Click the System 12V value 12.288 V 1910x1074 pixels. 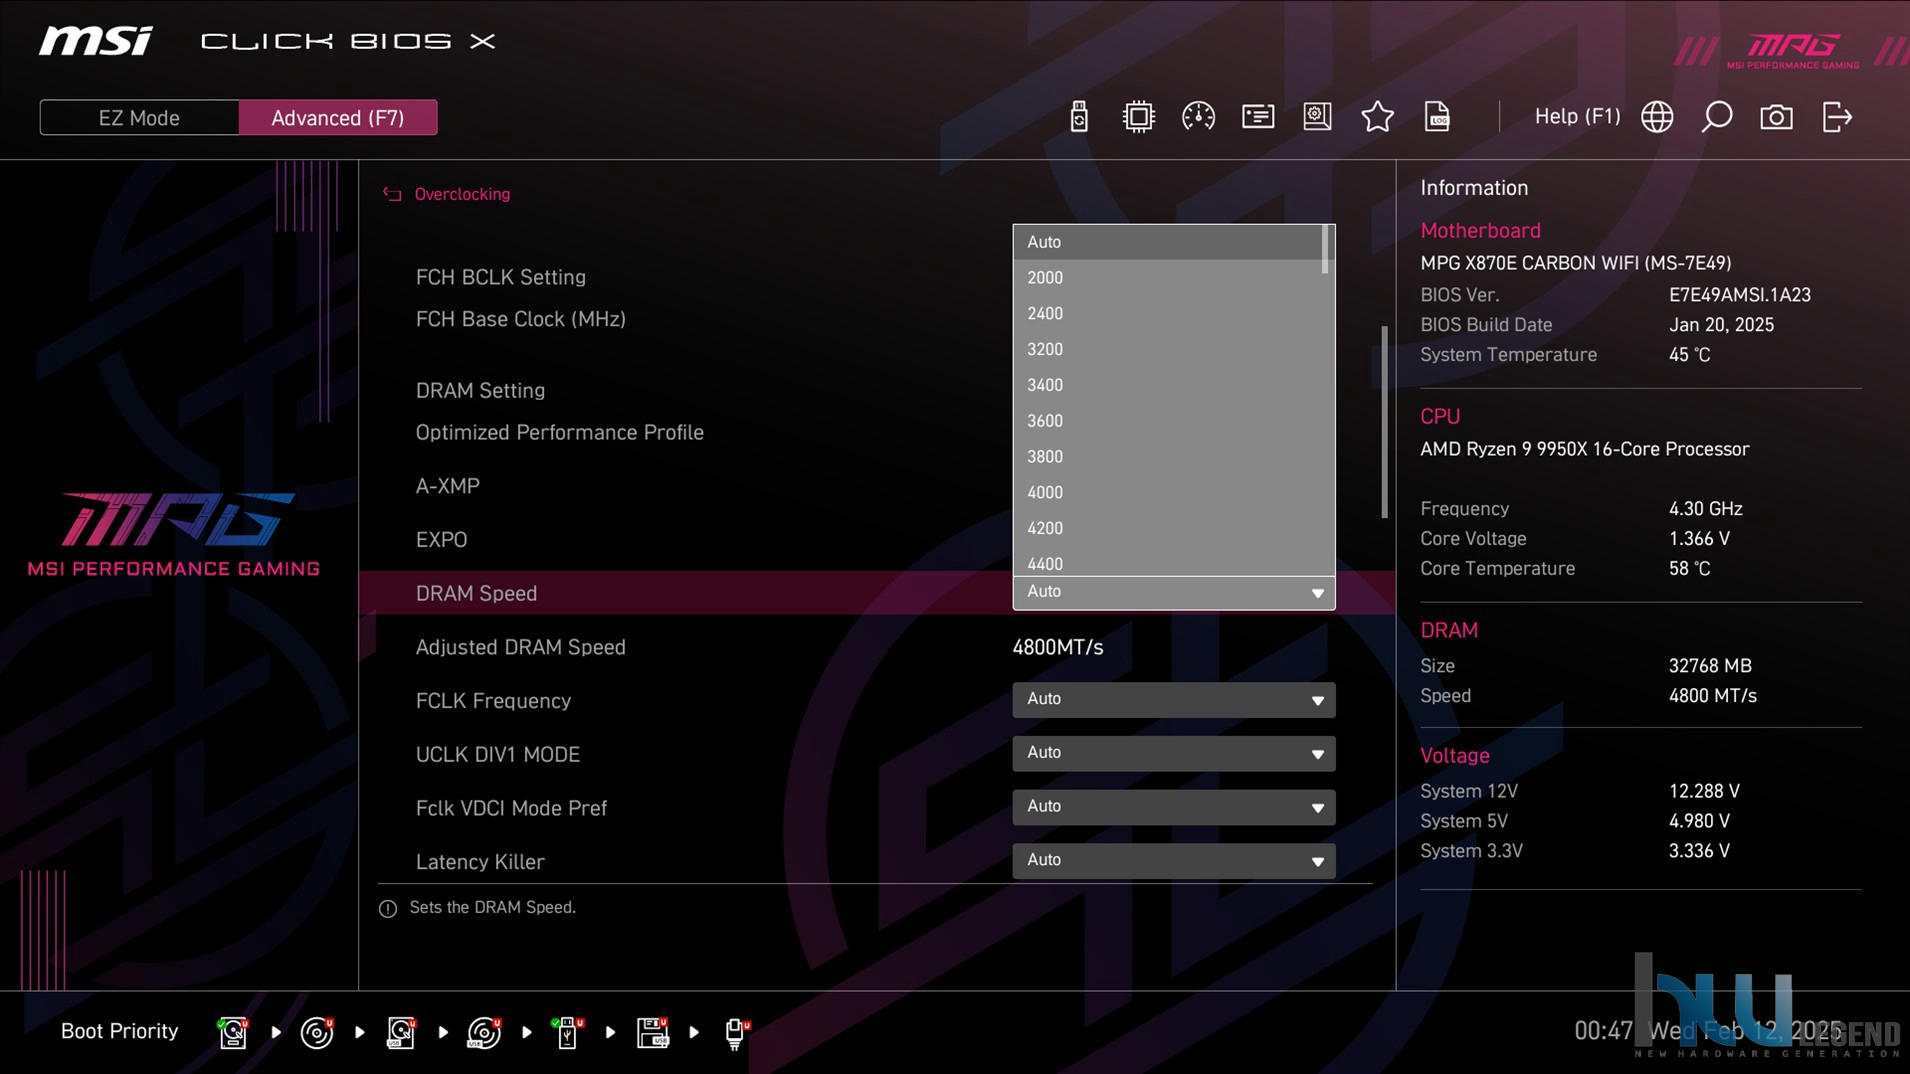[1704, 791]
